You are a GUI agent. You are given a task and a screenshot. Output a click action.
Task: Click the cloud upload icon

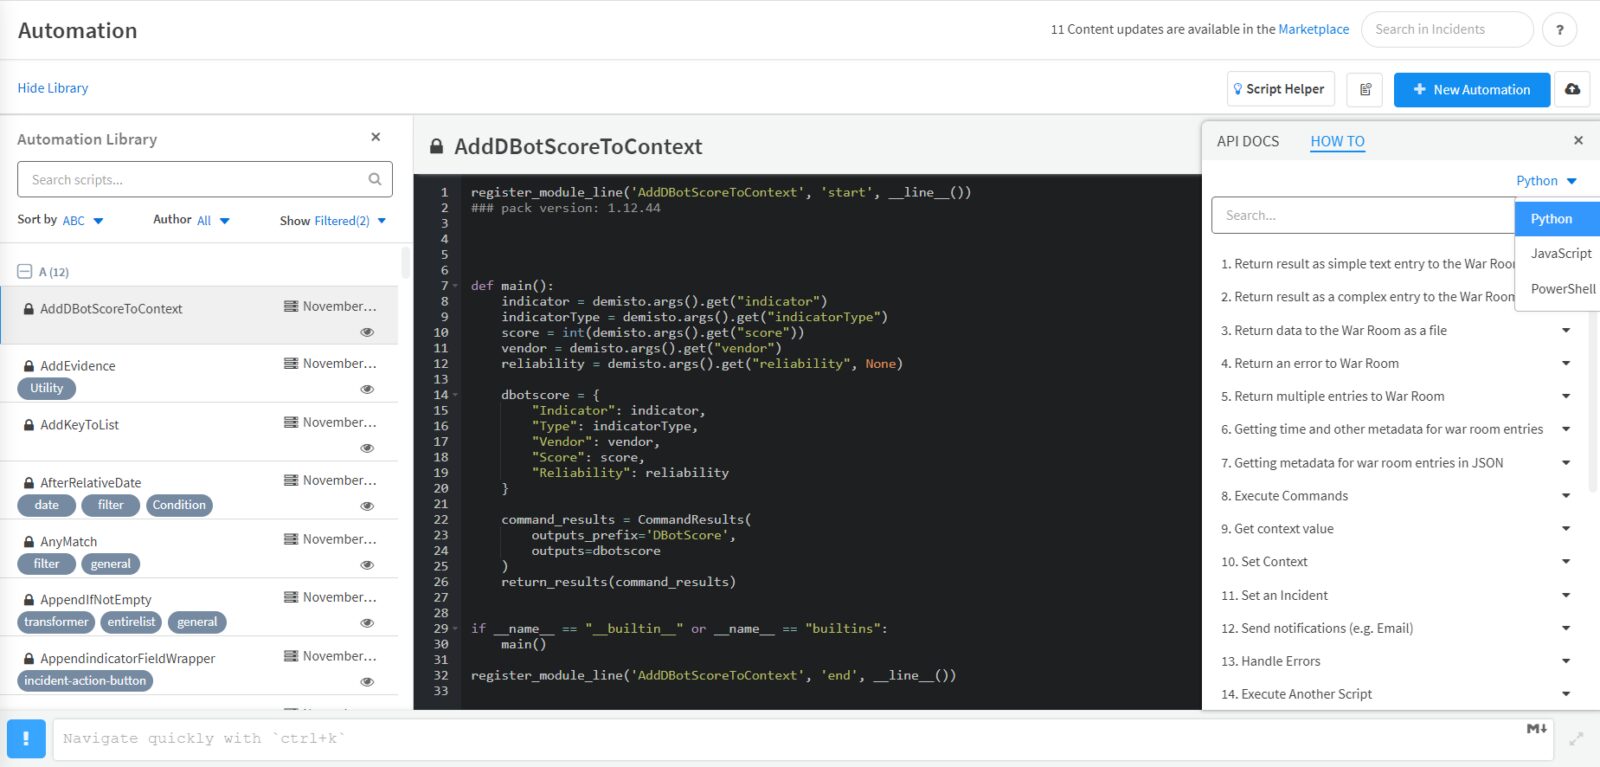[x=1573, y=89]
